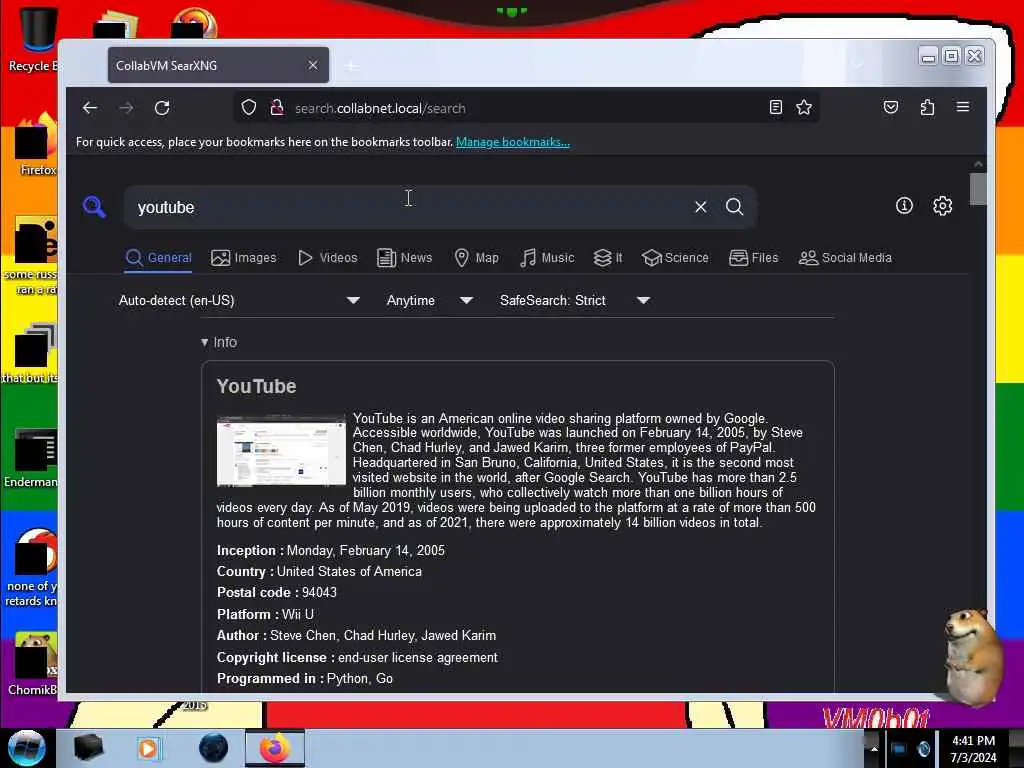Open the Pocket save icon
The image size is (1024, 768).
pyautogui.click(x=891, y=107)
